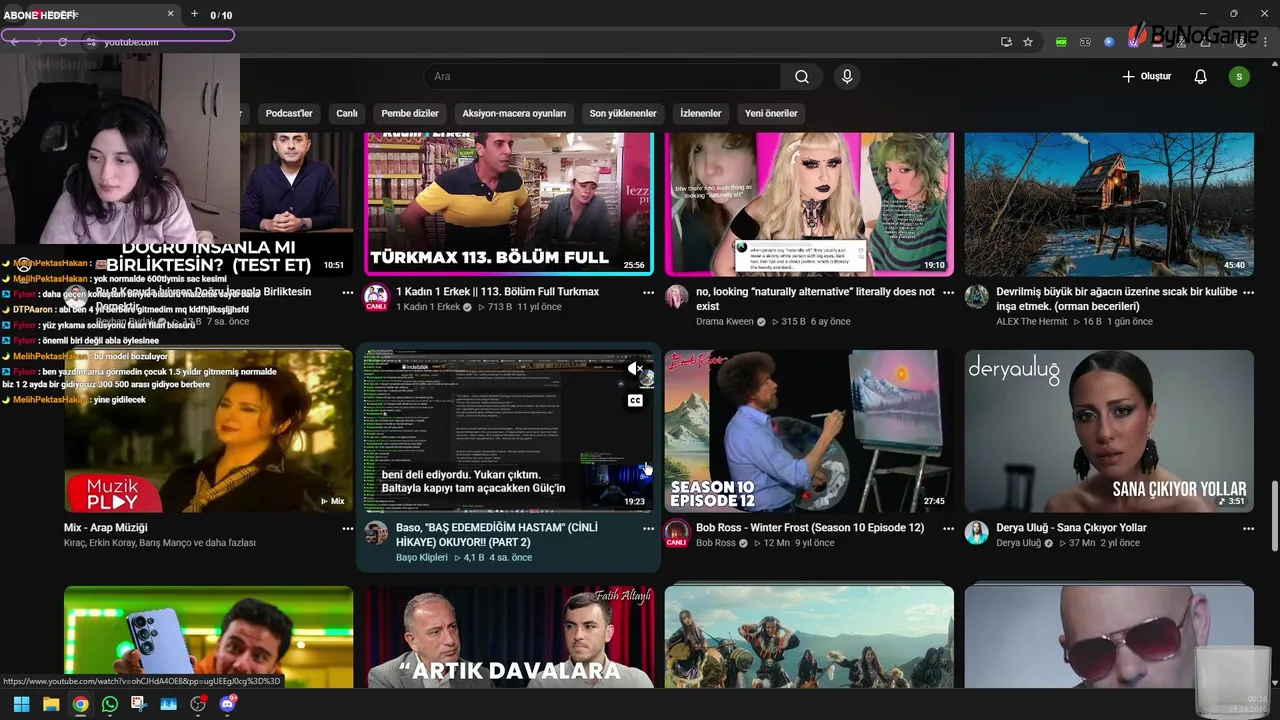
Task: Open the Bob Ross painting thumbnail
Action: coord(809,431)
